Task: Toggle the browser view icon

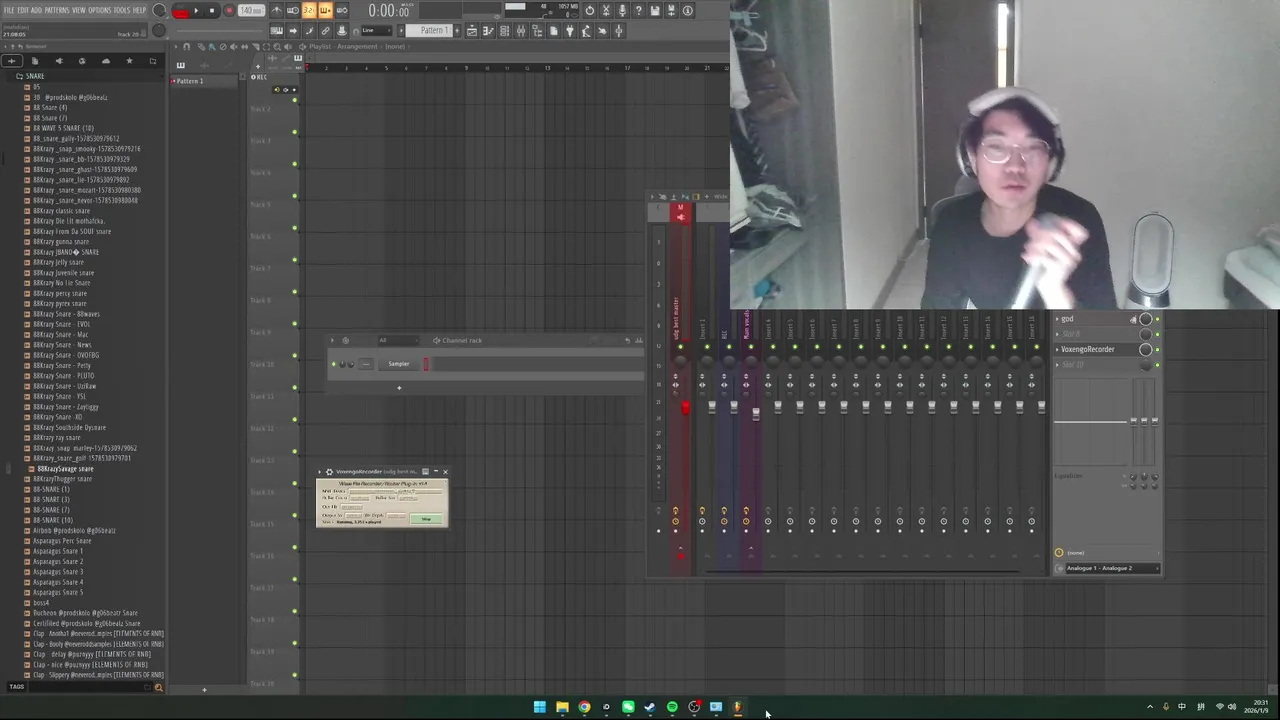Action: coord(536,31)
